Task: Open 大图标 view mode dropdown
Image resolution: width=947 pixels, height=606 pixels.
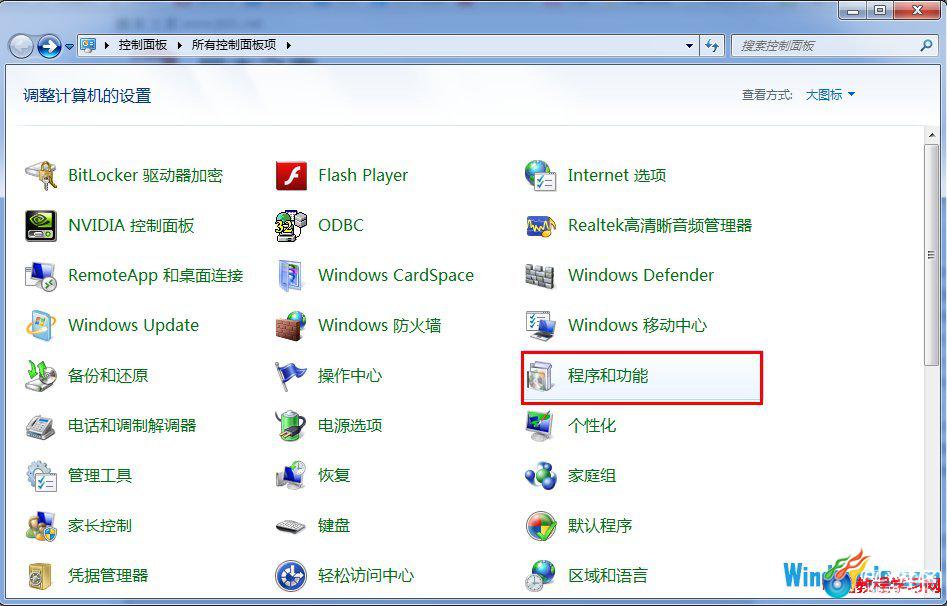Action: click(830, 95)
